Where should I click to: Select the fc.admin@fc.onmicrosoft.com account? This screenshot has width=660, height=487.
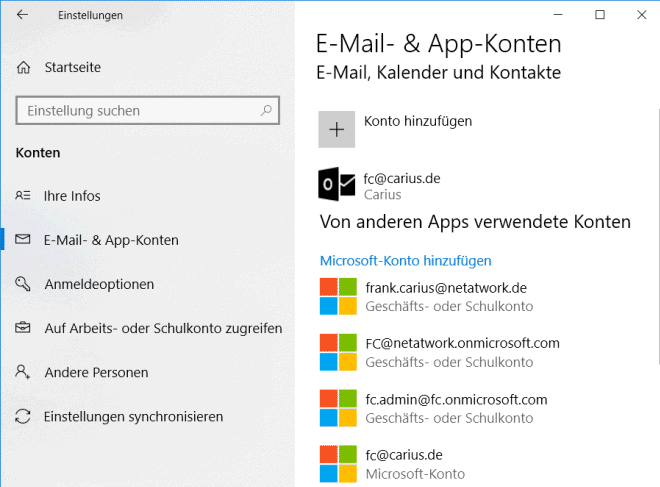coord(434,408)
